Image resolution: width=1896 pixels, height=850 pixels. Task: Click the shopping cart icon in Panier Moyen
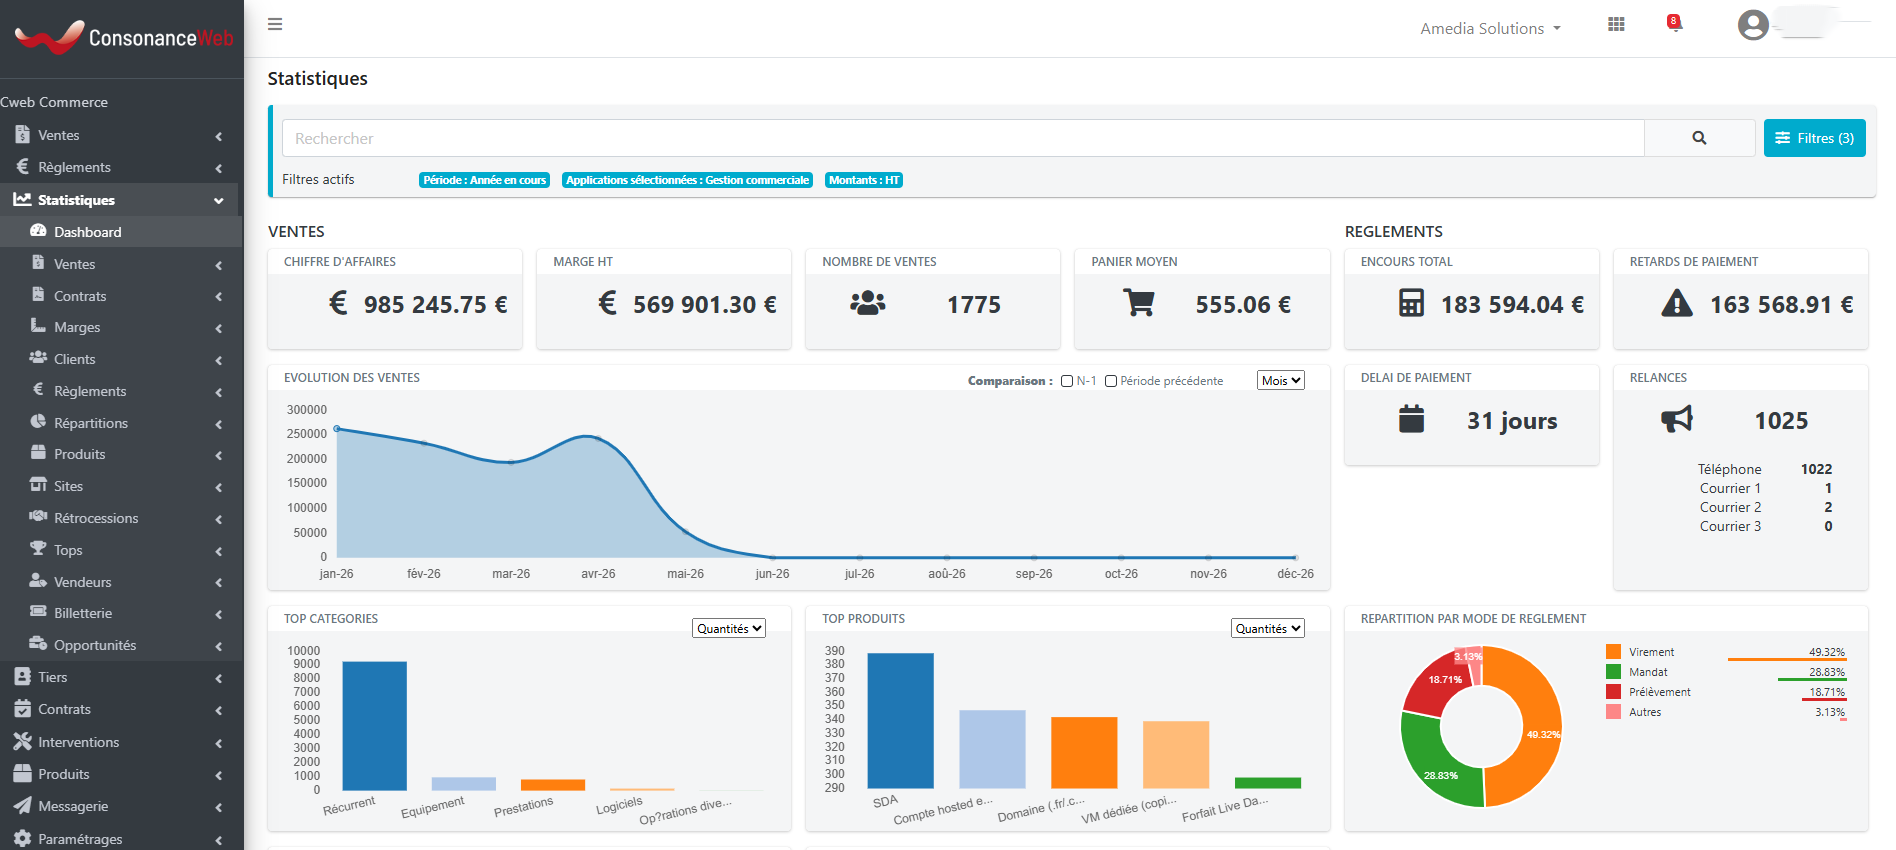coord(1139,302)
